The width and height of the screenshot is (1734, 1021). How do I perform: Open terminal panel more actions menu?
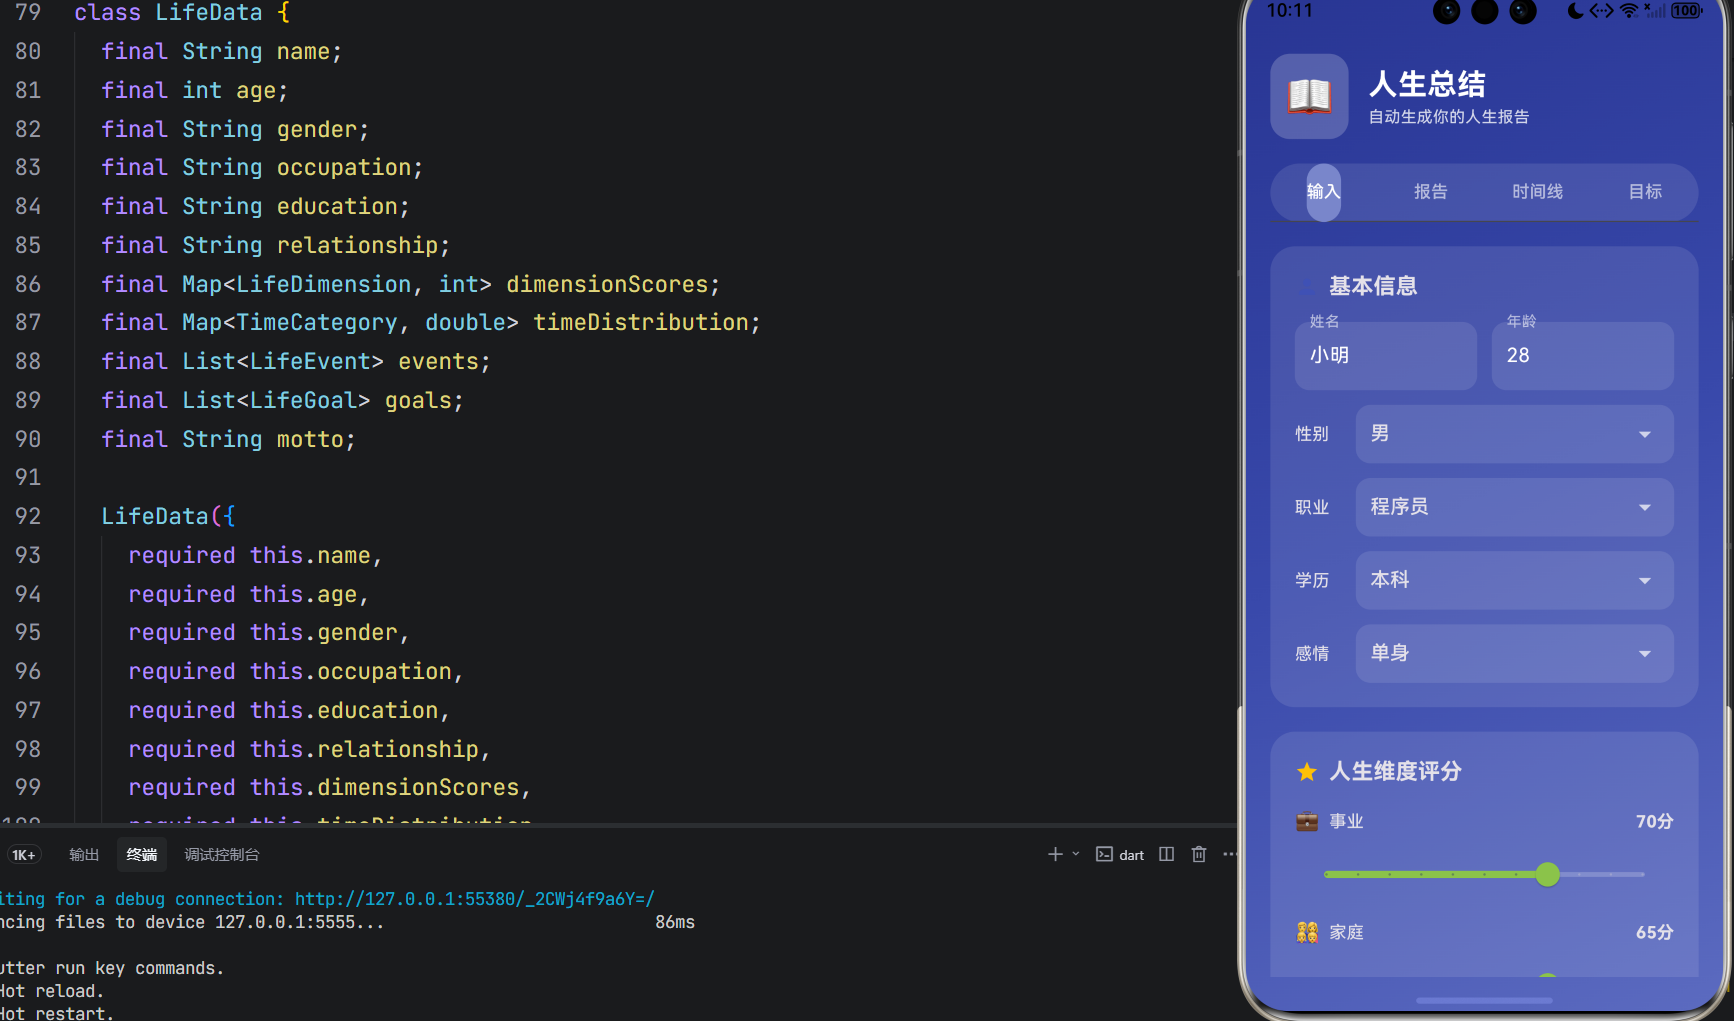pos(1229,854)
